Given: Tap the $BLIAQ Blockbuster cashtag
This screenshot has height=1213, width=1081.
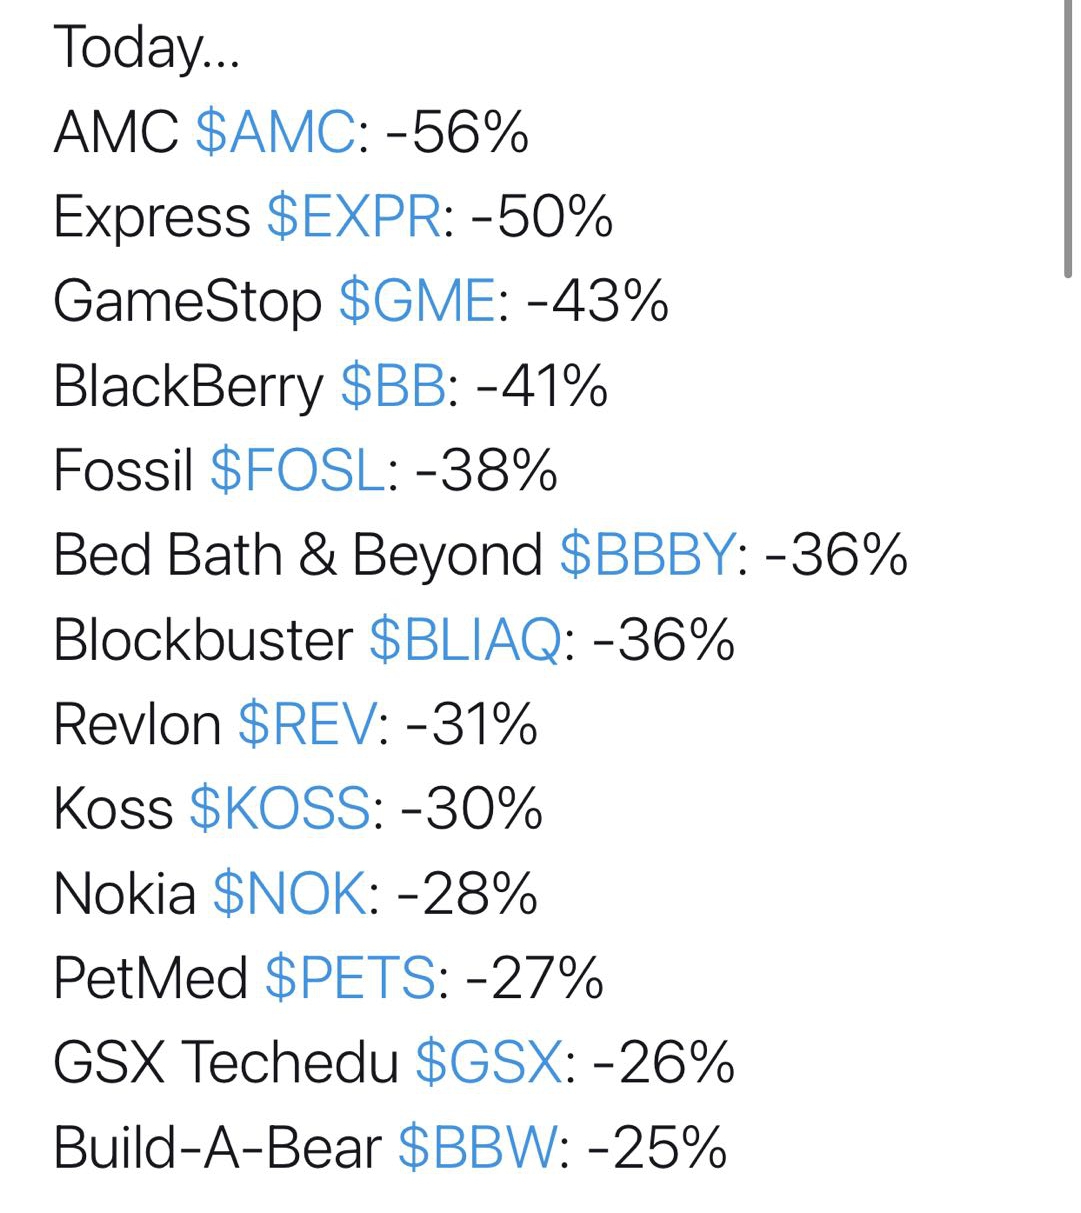Looking at the screenshot, I should [x=466, y=639].
